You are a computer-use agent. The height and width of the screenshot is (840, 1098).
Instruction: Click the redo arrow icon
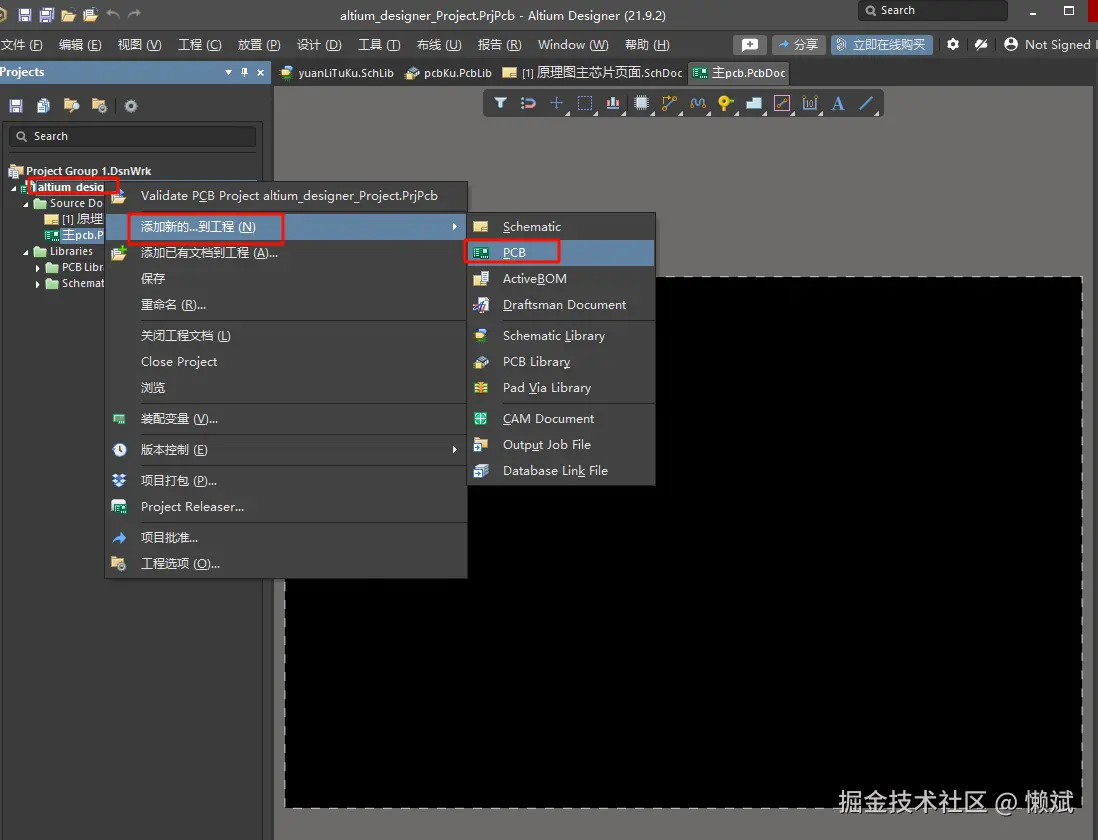(x=134, y=14)
